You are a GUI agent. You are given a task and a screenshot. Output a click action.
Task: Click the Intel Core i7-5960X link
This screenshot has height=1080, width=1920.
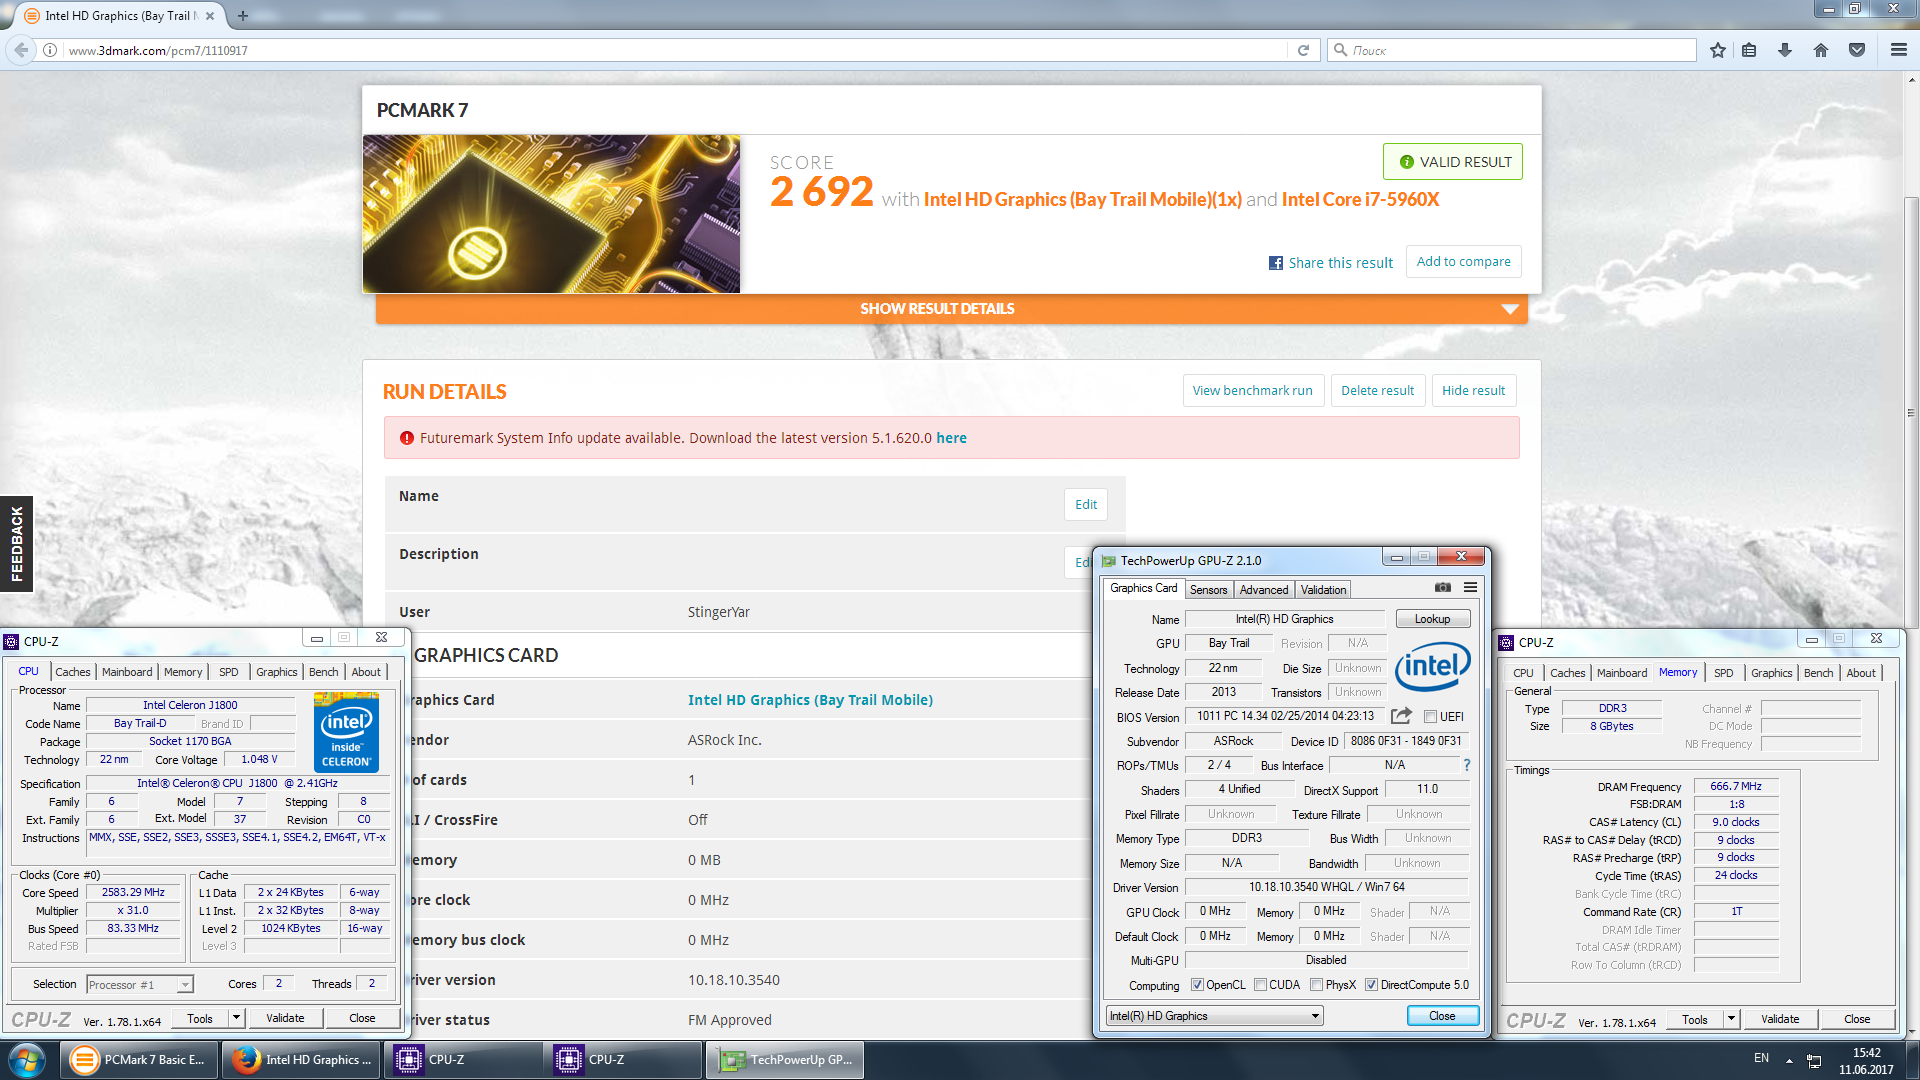(1360, 199)
